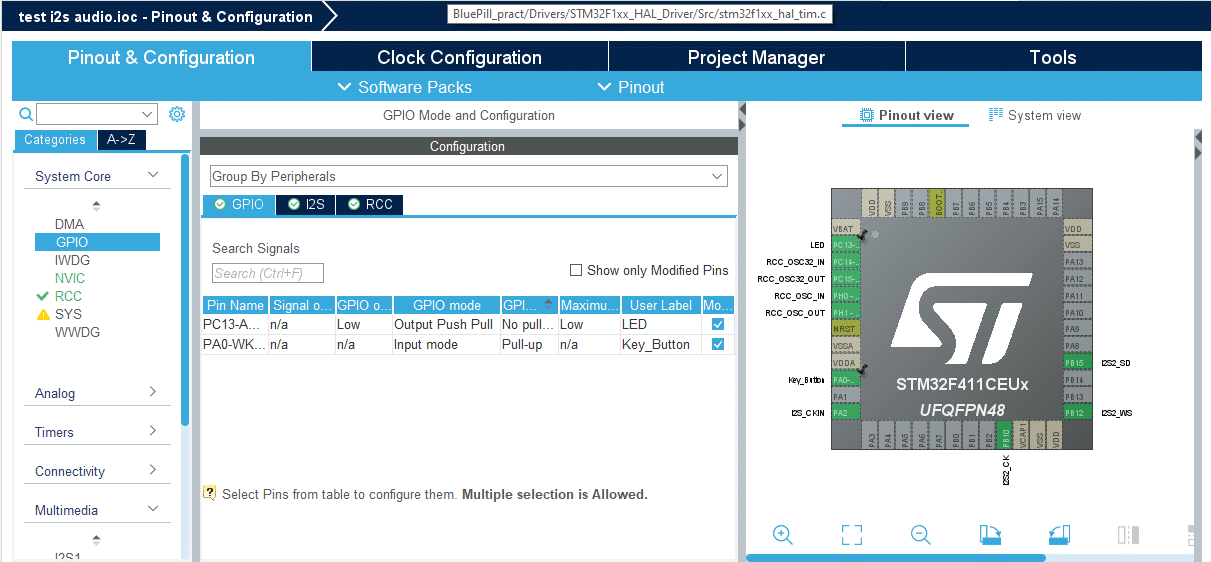Switch to Clock Configuration tab
Screen dimensions: 1211x562
click(x=459, y=57)
